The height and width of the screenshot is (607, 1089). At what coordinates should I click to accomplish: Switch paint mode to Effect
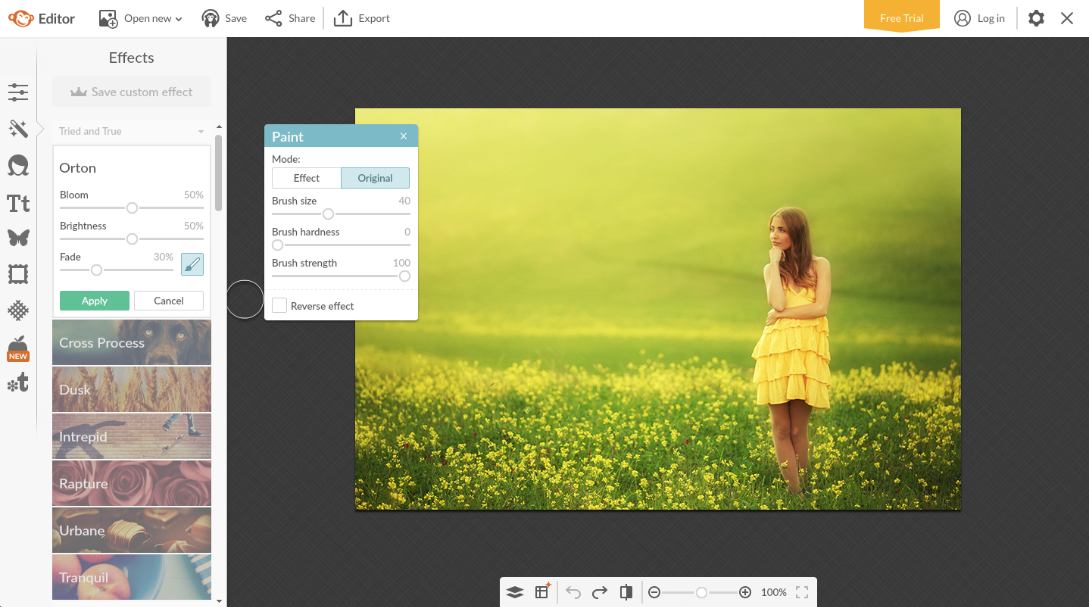306,177
